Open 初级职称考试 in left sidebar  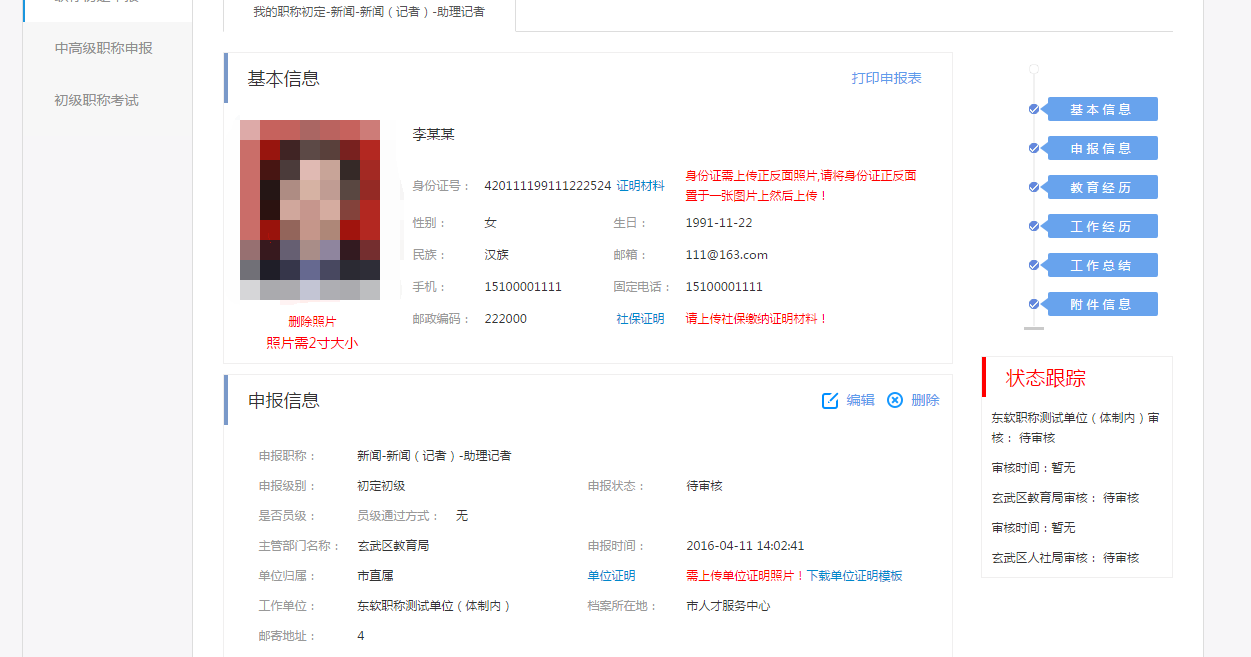tap(97, 100)
